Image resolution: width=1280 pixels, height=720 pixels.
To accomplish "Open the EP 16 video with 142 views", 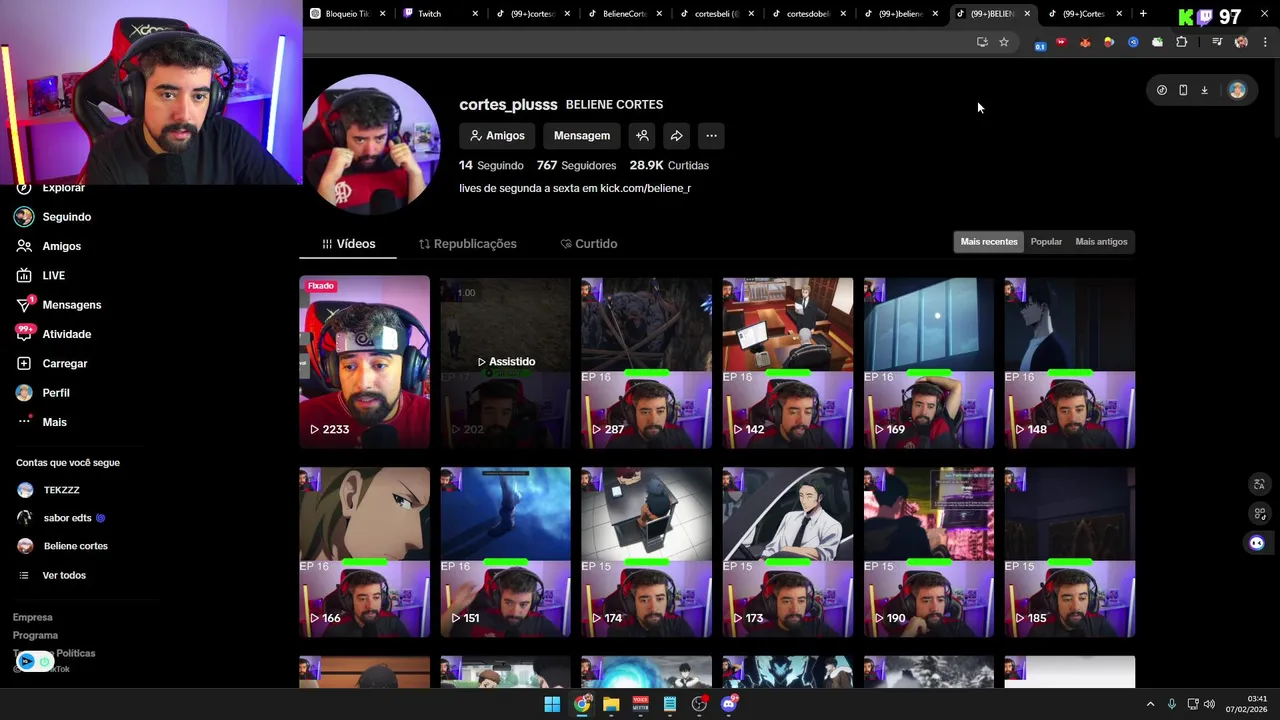I will tap(788, 363).
